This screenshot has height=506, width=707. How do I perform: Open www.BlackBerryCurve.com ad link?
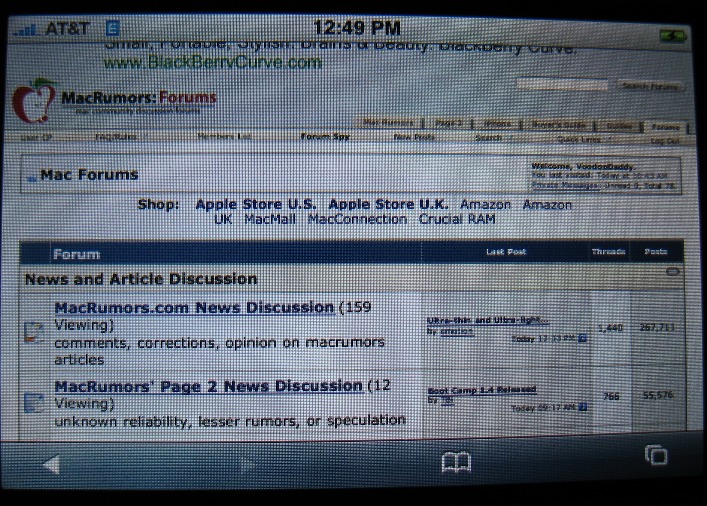coord(212,62)
